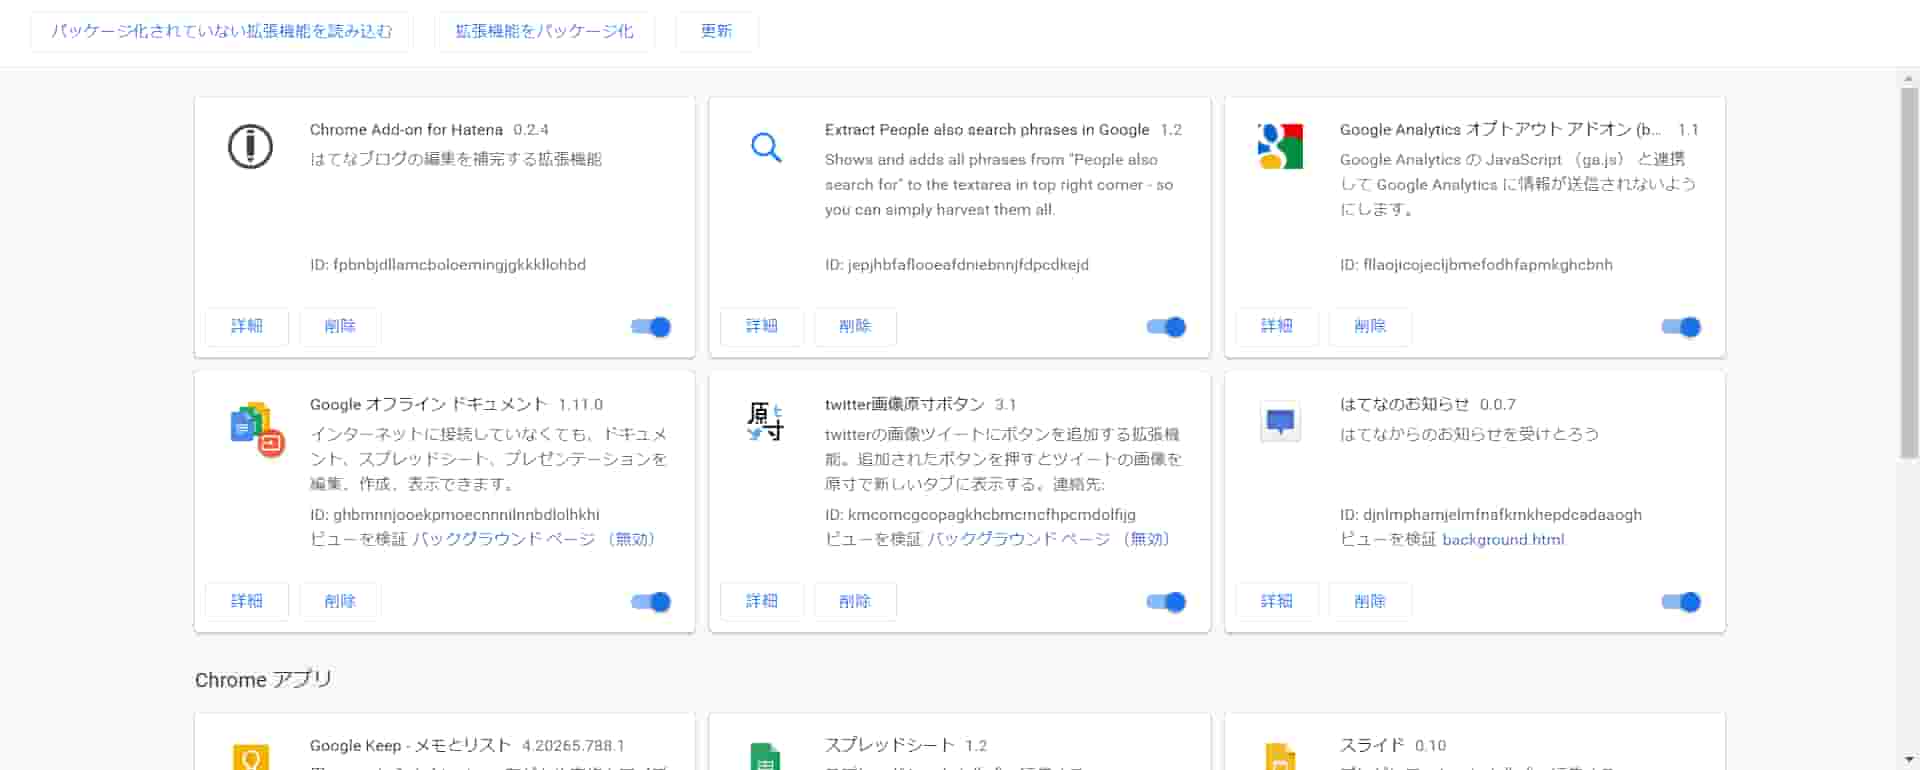This screenshot has height=770, width=1920.
Task: Remove Extract People also search extension
Action: coord(855,326)
